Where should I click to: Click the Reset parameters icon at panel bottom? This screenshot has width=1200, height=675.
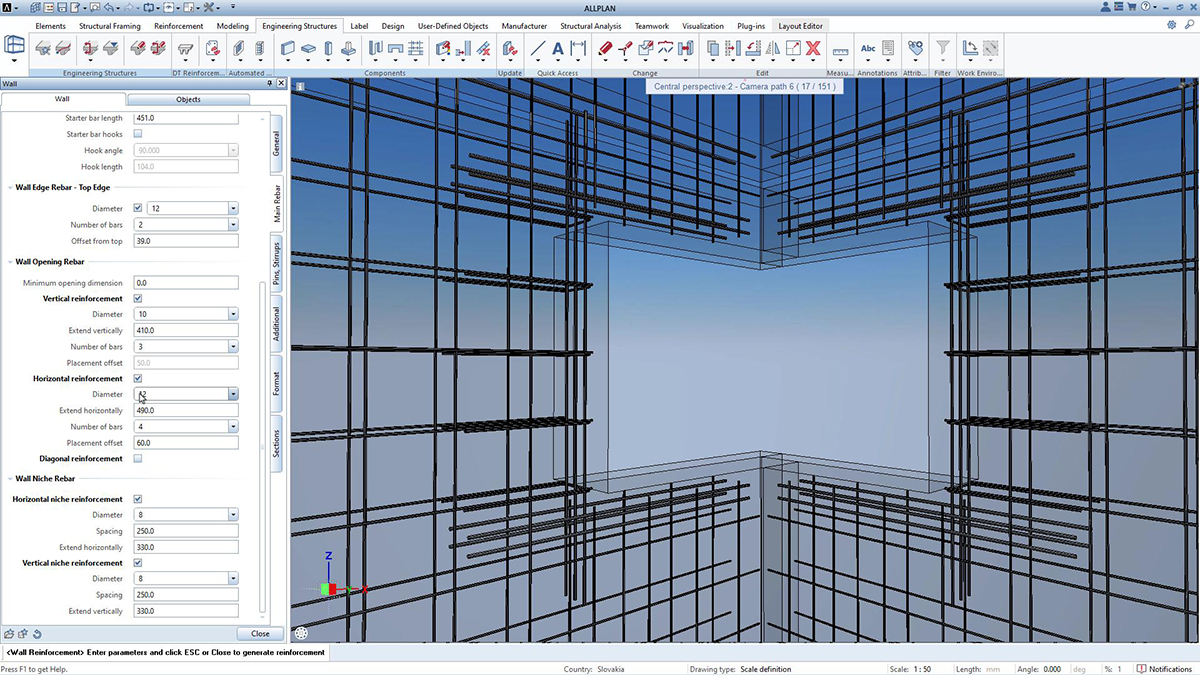[x=37, y=633]
